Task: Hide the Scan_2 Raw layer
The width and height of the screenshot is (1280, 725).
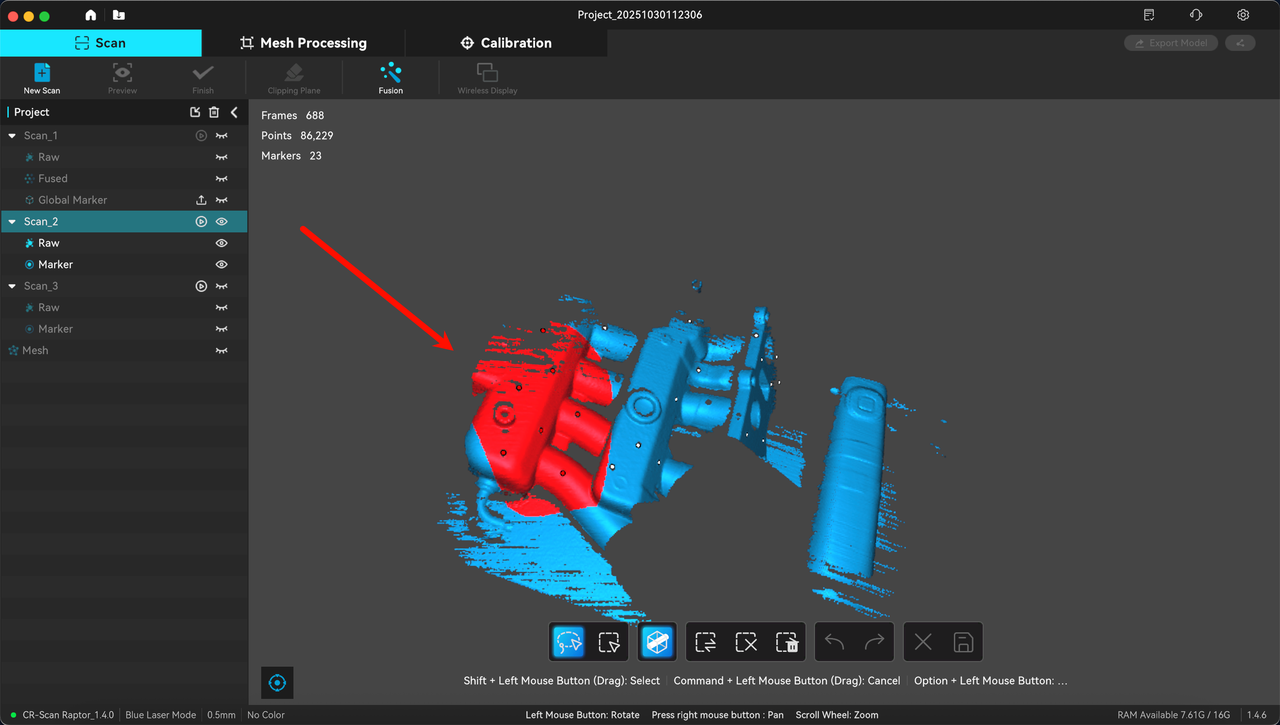Action: 222,243
